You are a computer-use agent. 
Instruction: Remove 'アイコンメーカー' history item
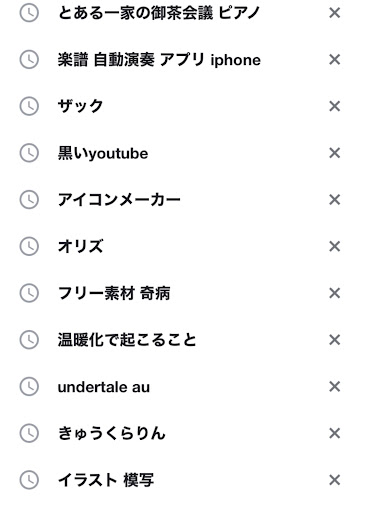coord(334,200)
